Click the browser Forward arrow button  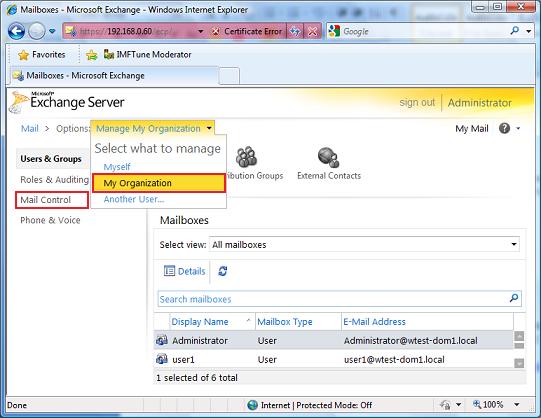tap(37, 31)
